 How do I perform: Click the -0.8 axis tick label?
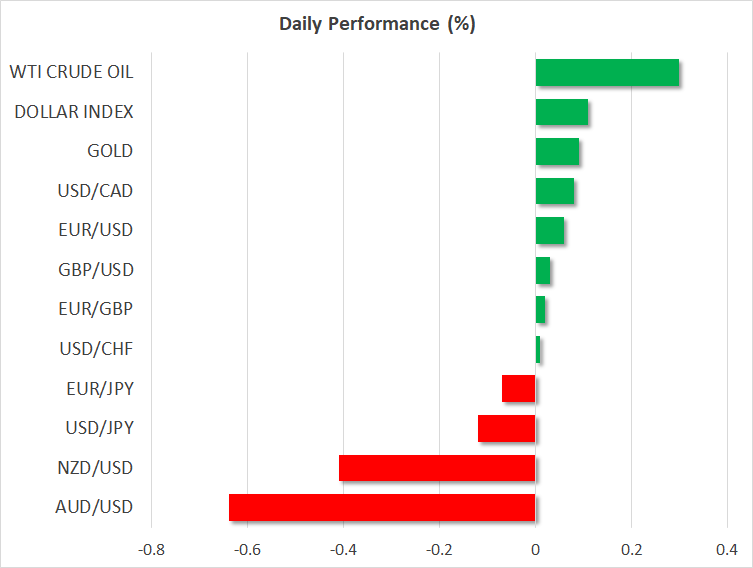click(x=151, y=549)
